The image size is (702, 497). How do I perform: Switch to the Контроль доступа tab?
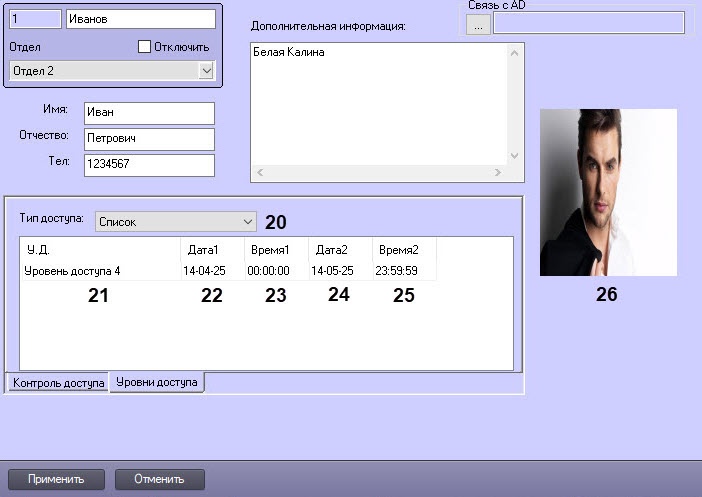58,383
